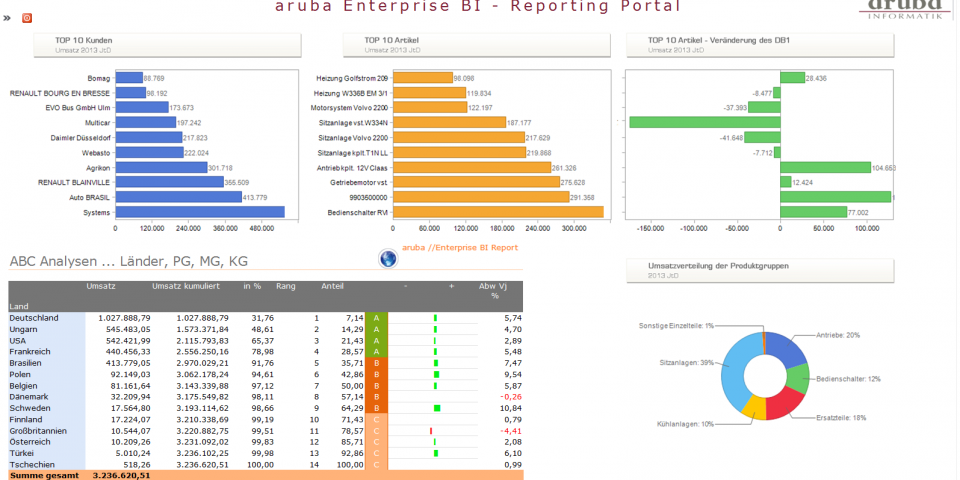Sort by the Umsatz column header

point(101,286)
